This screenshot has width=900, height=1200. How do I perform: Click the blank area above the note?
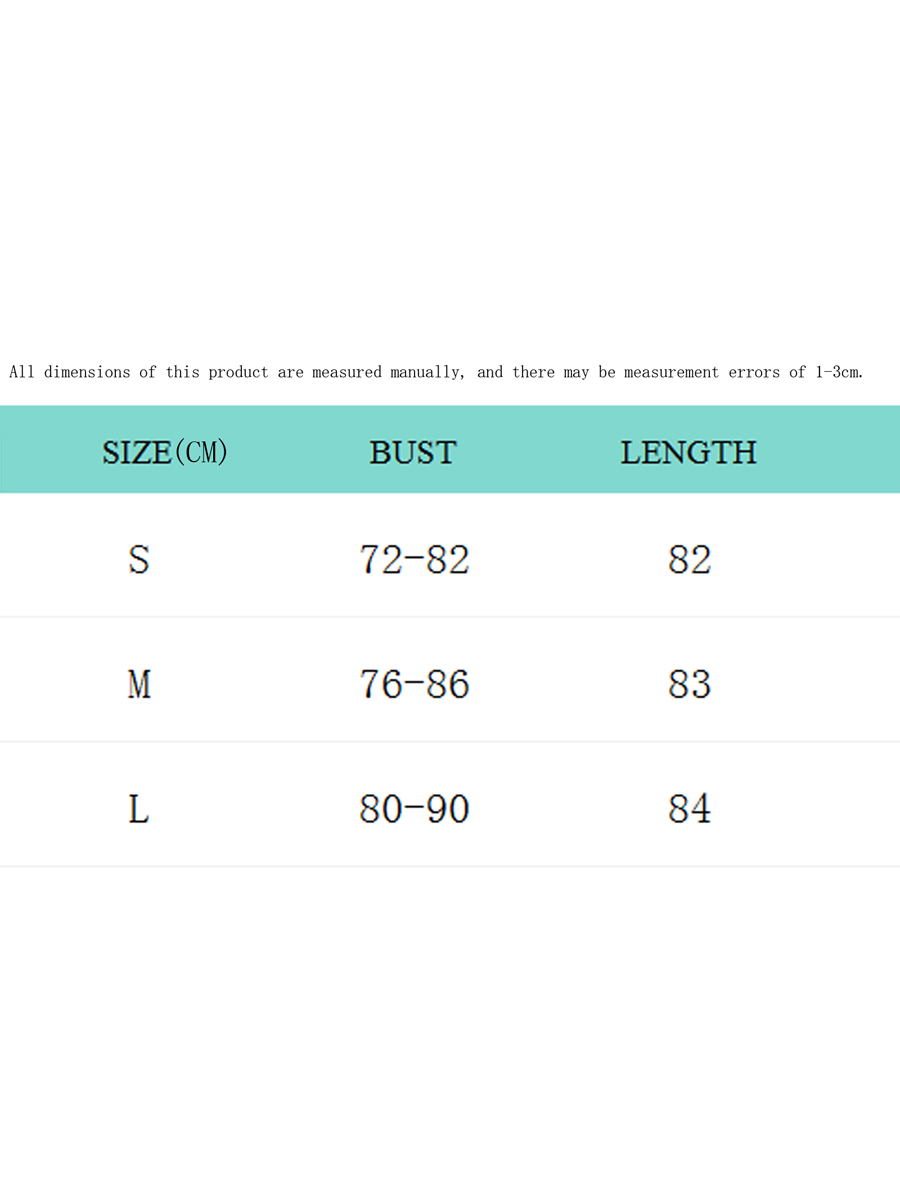point(450,180)
